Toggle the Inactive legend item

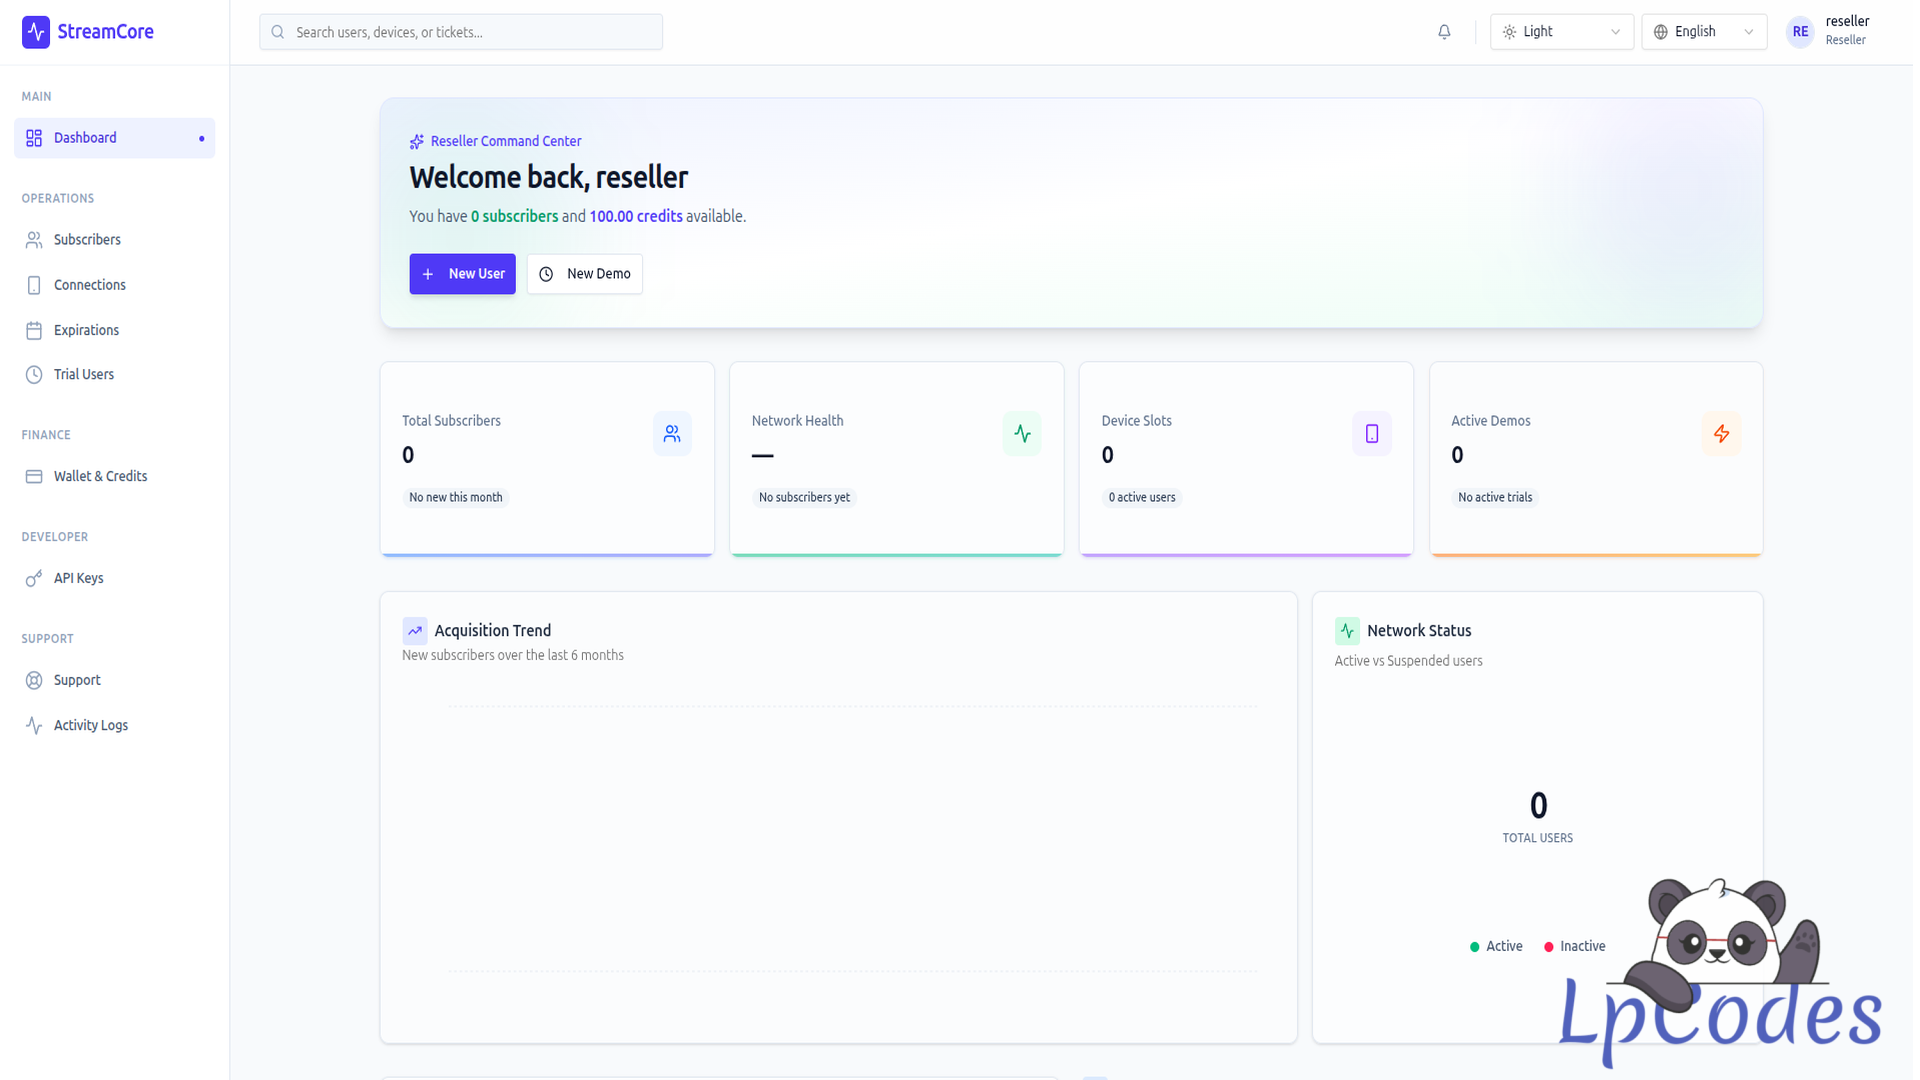tap(1575, 946)
